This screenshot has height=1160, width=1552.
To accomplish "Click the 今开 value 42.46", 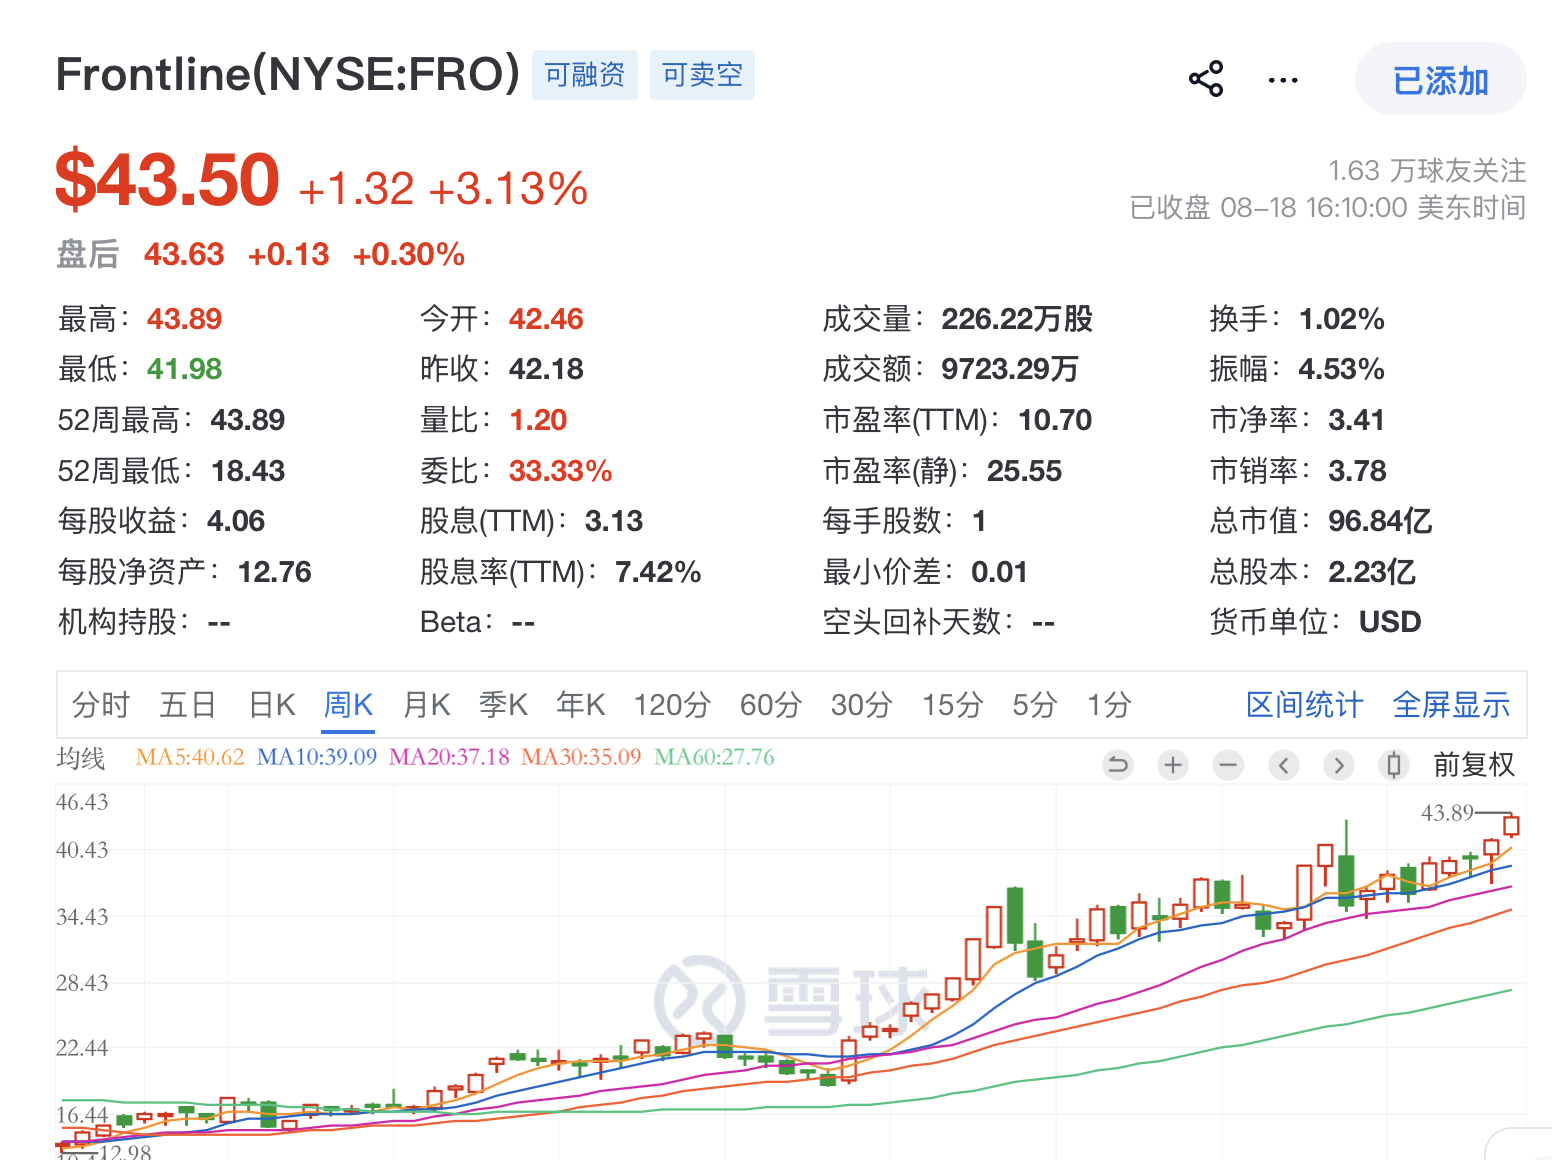I will point(546,319).
